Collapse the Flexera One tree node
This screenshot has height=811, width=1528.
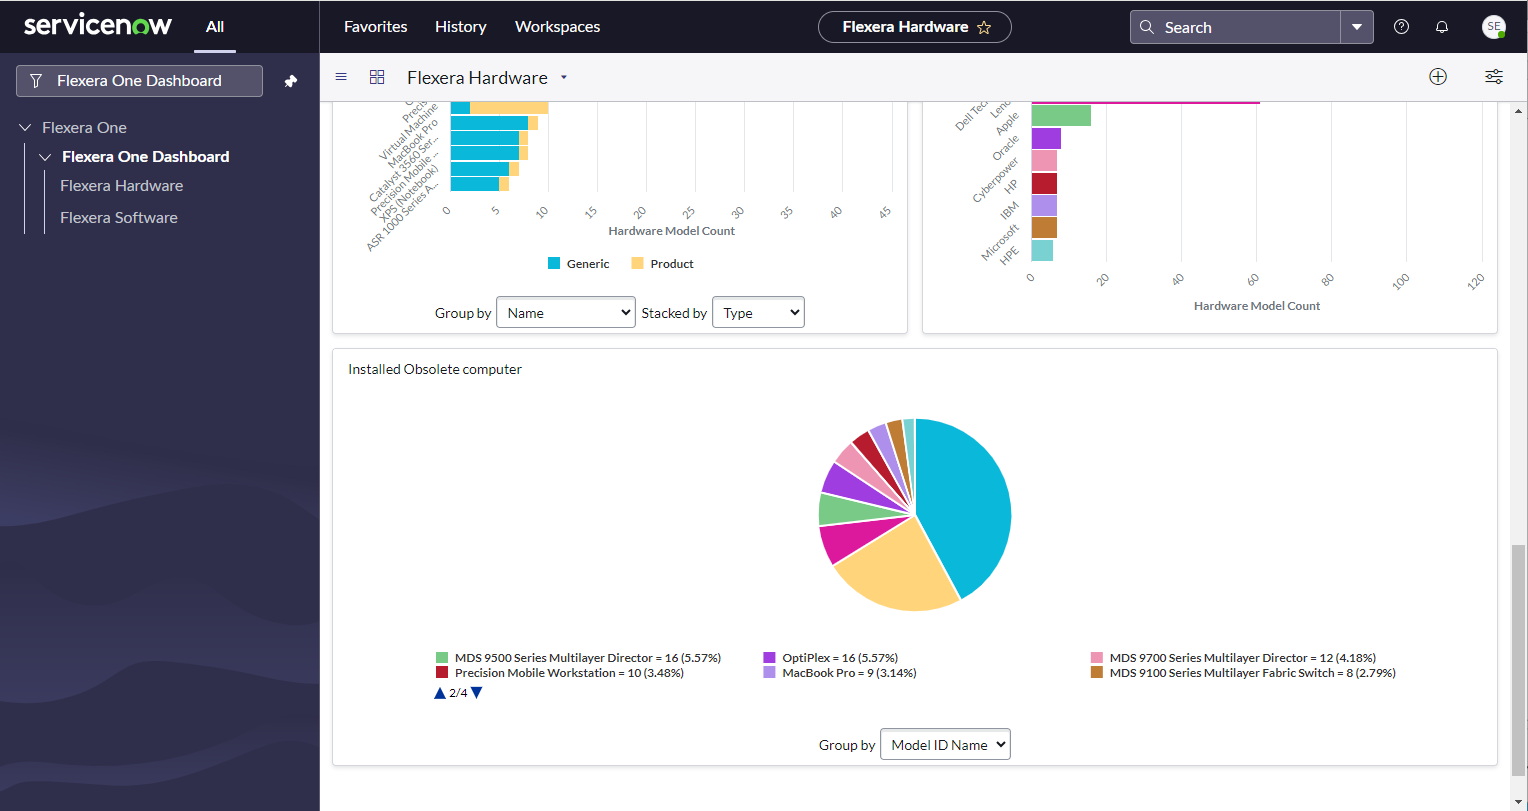[x=26, y=128]
